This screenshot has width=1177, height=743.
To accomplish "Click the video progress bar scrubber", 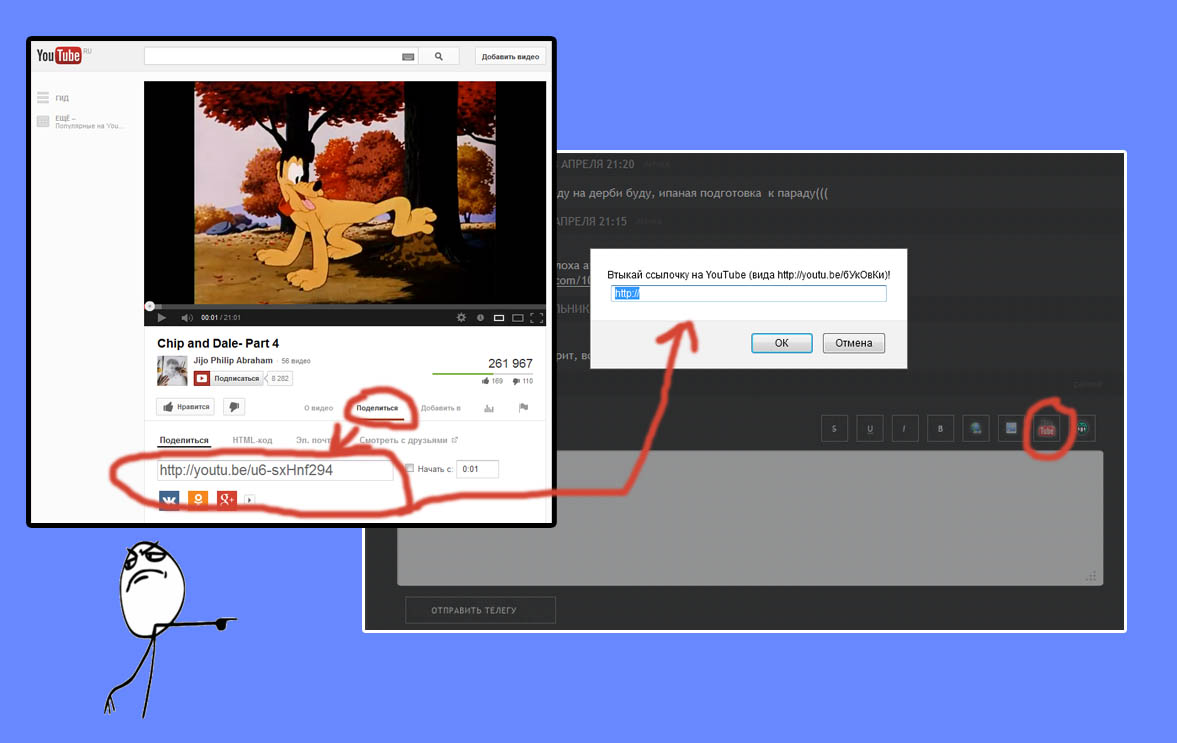I will pos(149,305).
